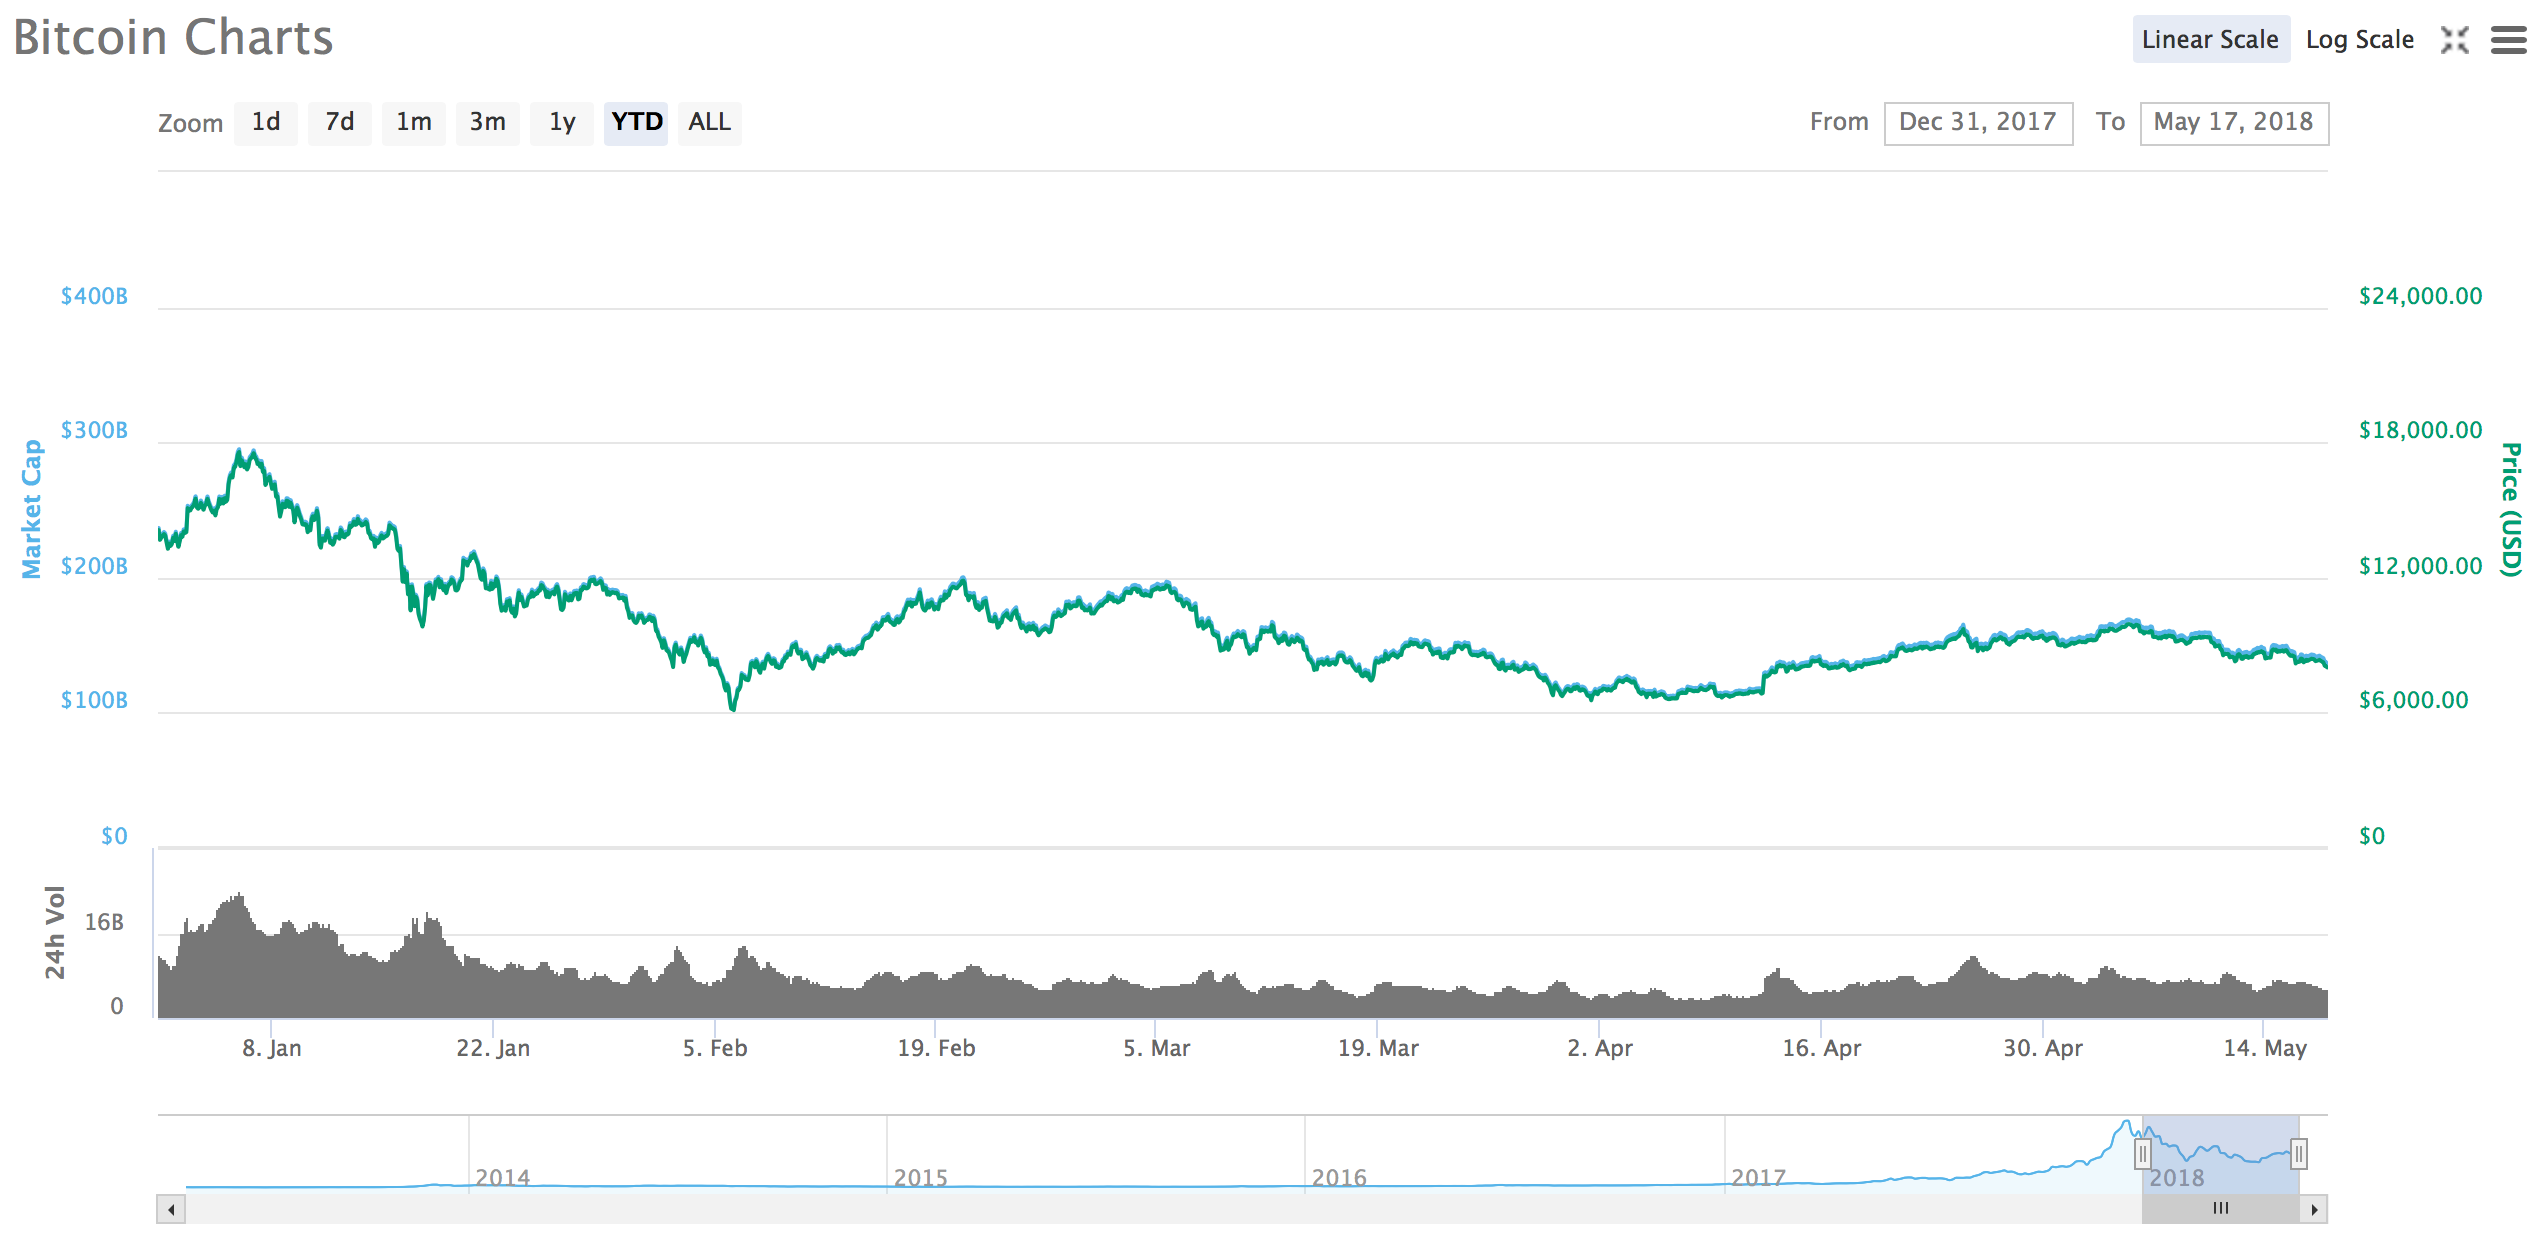Click the 19. Mar date label

tap(1378, 1048)
